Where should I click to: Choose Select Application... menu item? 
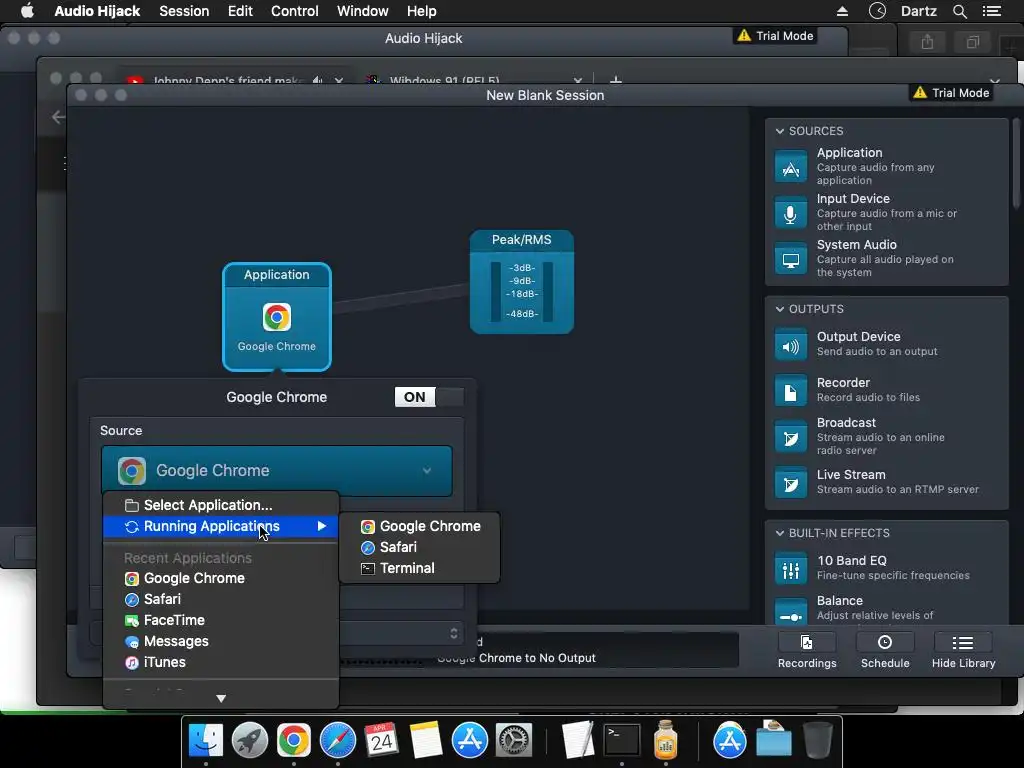click(x=221, y=505)
